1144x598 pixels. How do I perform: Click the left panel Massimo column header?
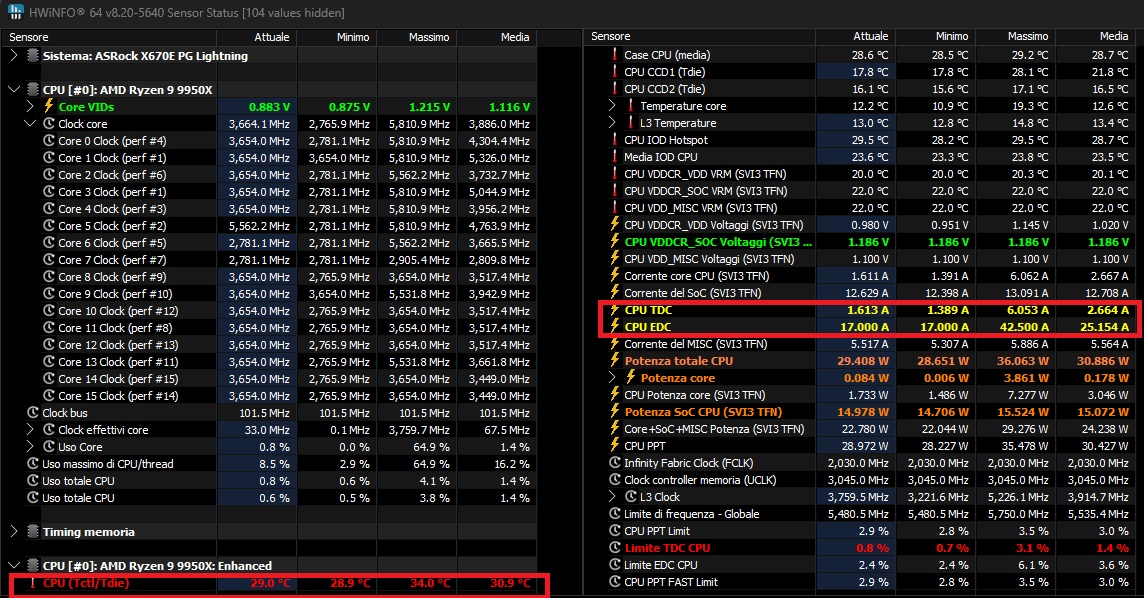(417, 37)
